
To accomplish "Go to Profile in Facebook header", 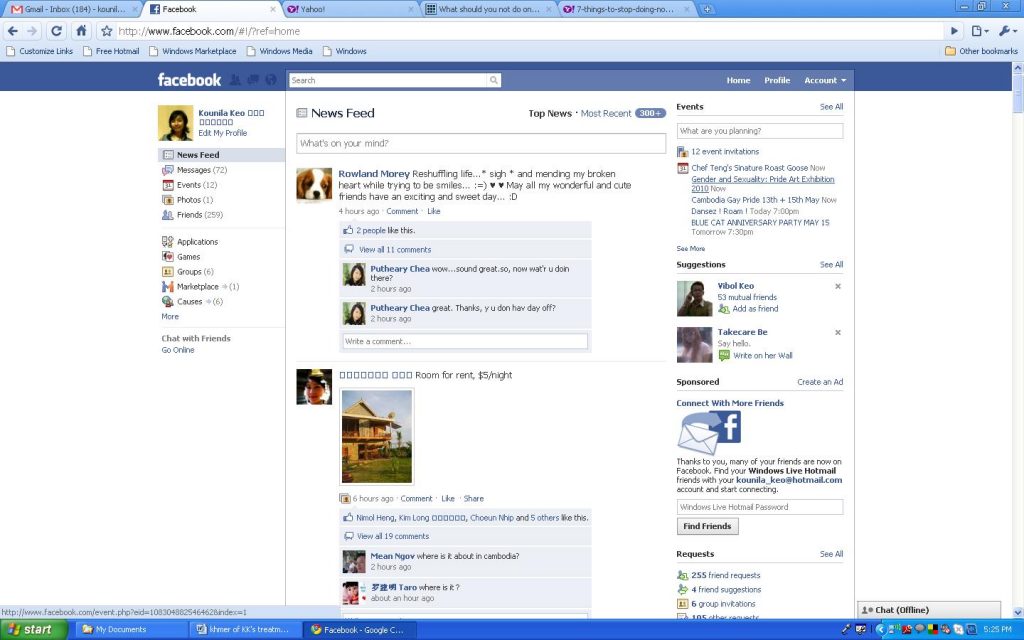I will pyautogui.click(x=777, y=80).
